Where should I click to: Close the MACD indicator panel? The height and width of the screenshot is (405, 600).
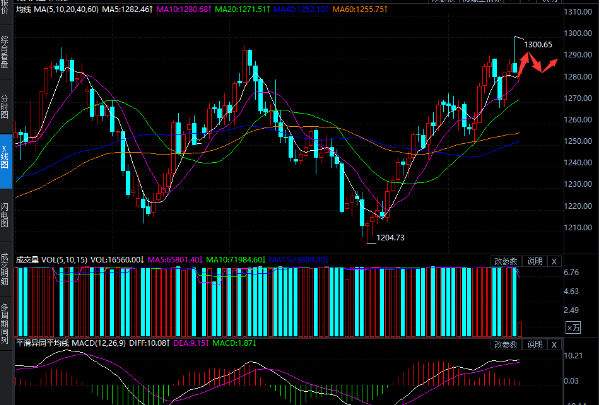(555, 344)
